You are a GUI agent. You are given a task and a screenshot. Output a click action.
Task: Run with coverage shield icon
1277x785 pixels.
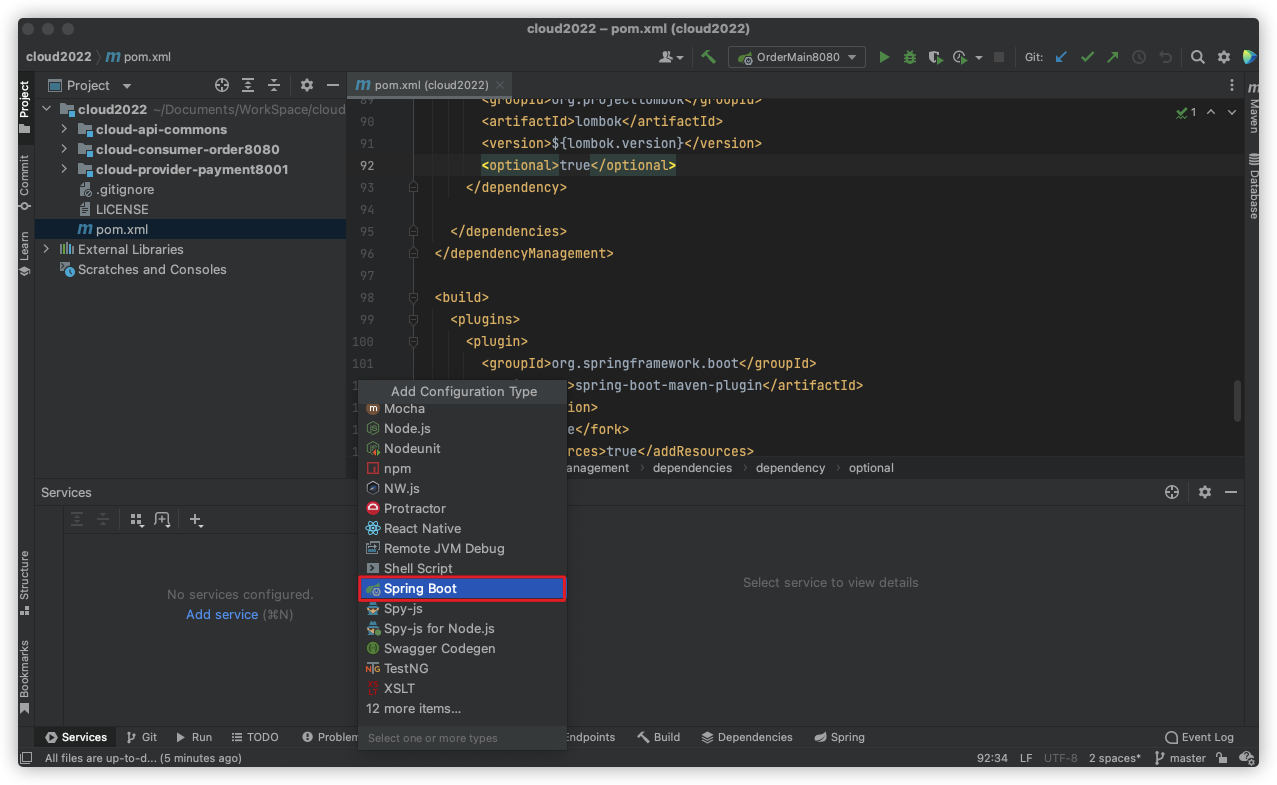[x=935, y=57]
